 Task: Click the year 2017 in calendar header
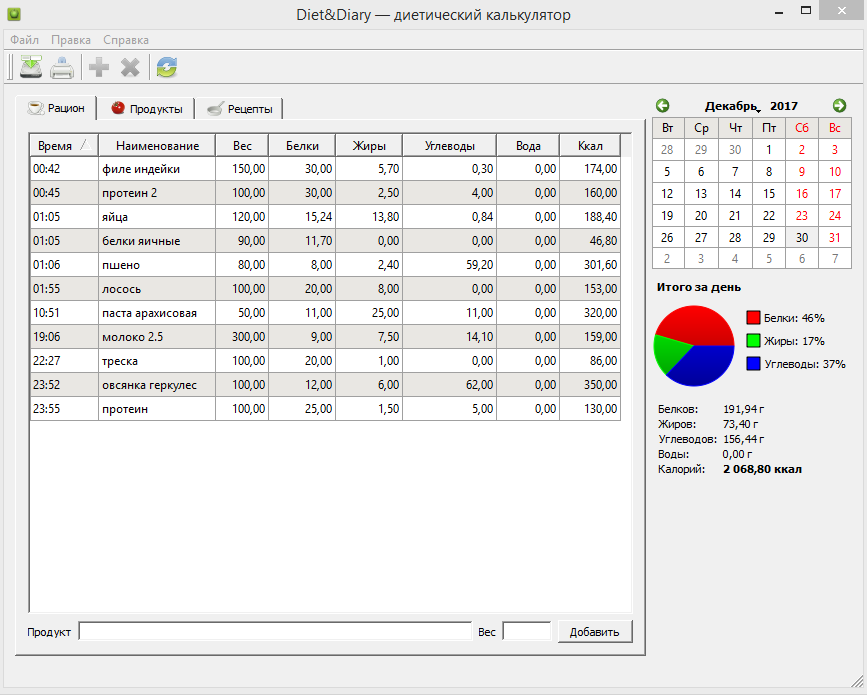pos(784,106)
